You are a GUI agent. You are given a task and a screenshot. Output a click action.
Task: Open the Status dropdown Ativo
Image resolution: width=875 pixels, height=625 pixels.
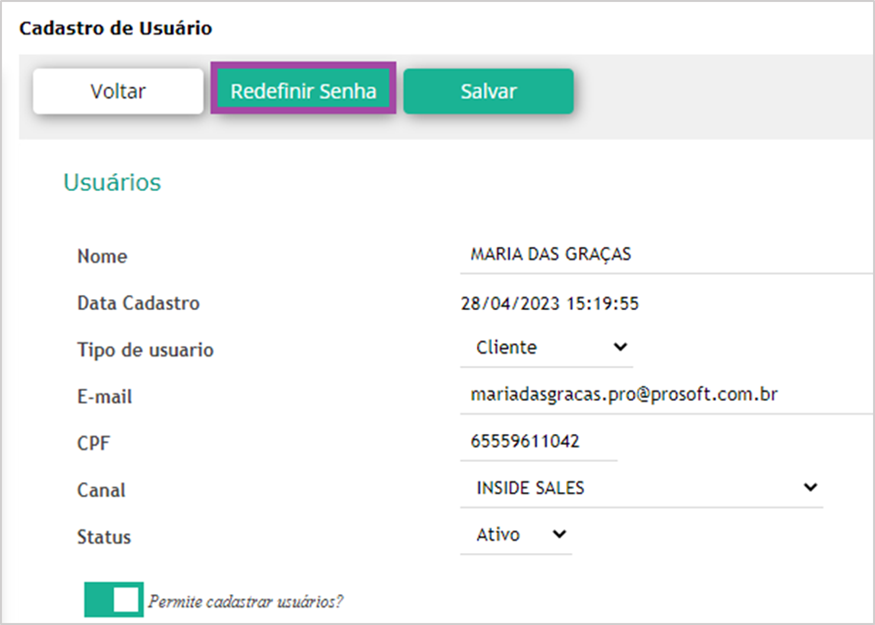tap(516, 535)
